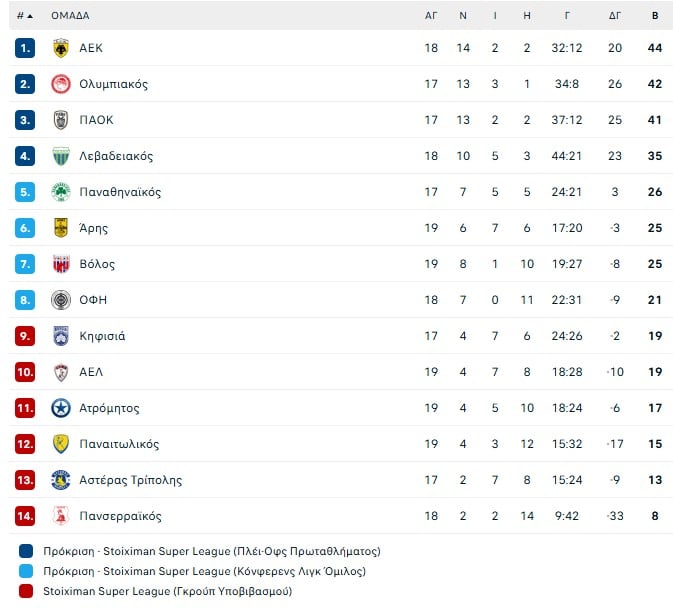The width and height of the screenshot is (673, 608).
Task: Click the Λεβαδειακός club badge
Action: (61, 156)
